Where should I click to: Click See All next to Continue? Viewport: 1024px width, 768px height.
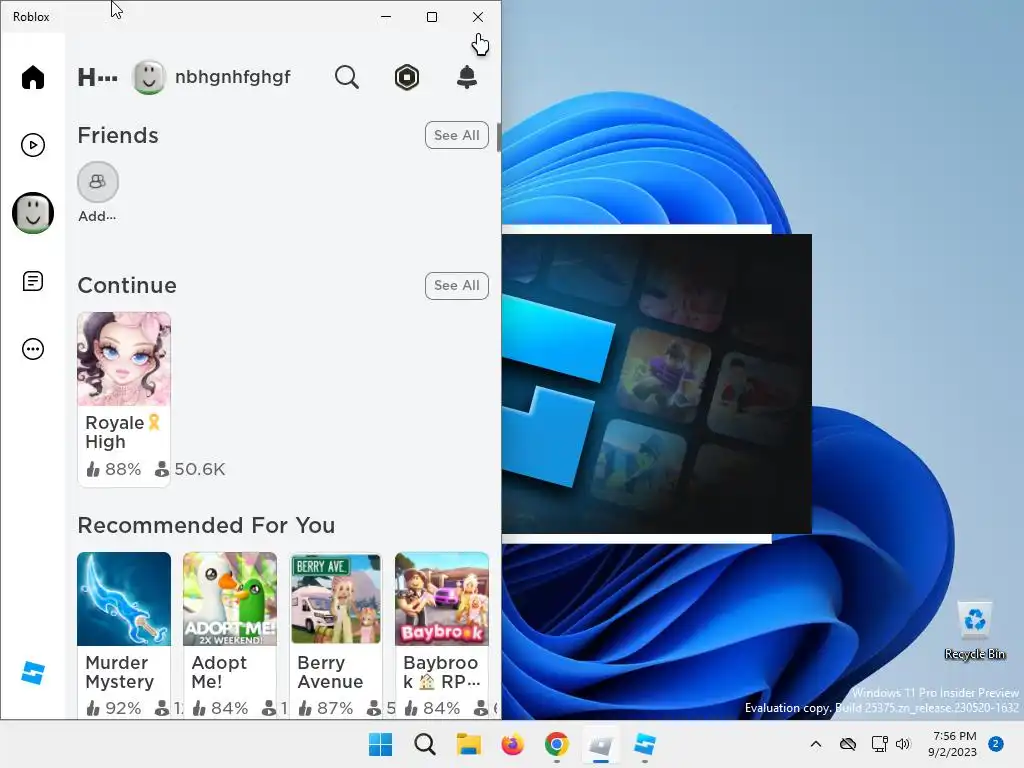456,285
